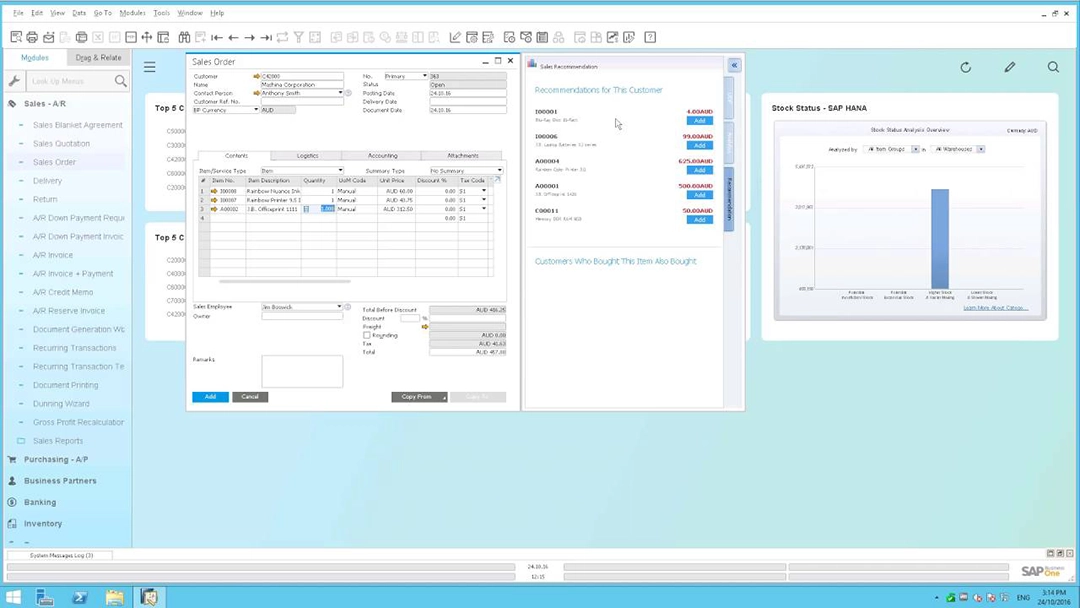The width and height of the screenshot is (1080, 608).
Task: Open SAP Business One from the taskbar
Action: click(x=149, y=597)
